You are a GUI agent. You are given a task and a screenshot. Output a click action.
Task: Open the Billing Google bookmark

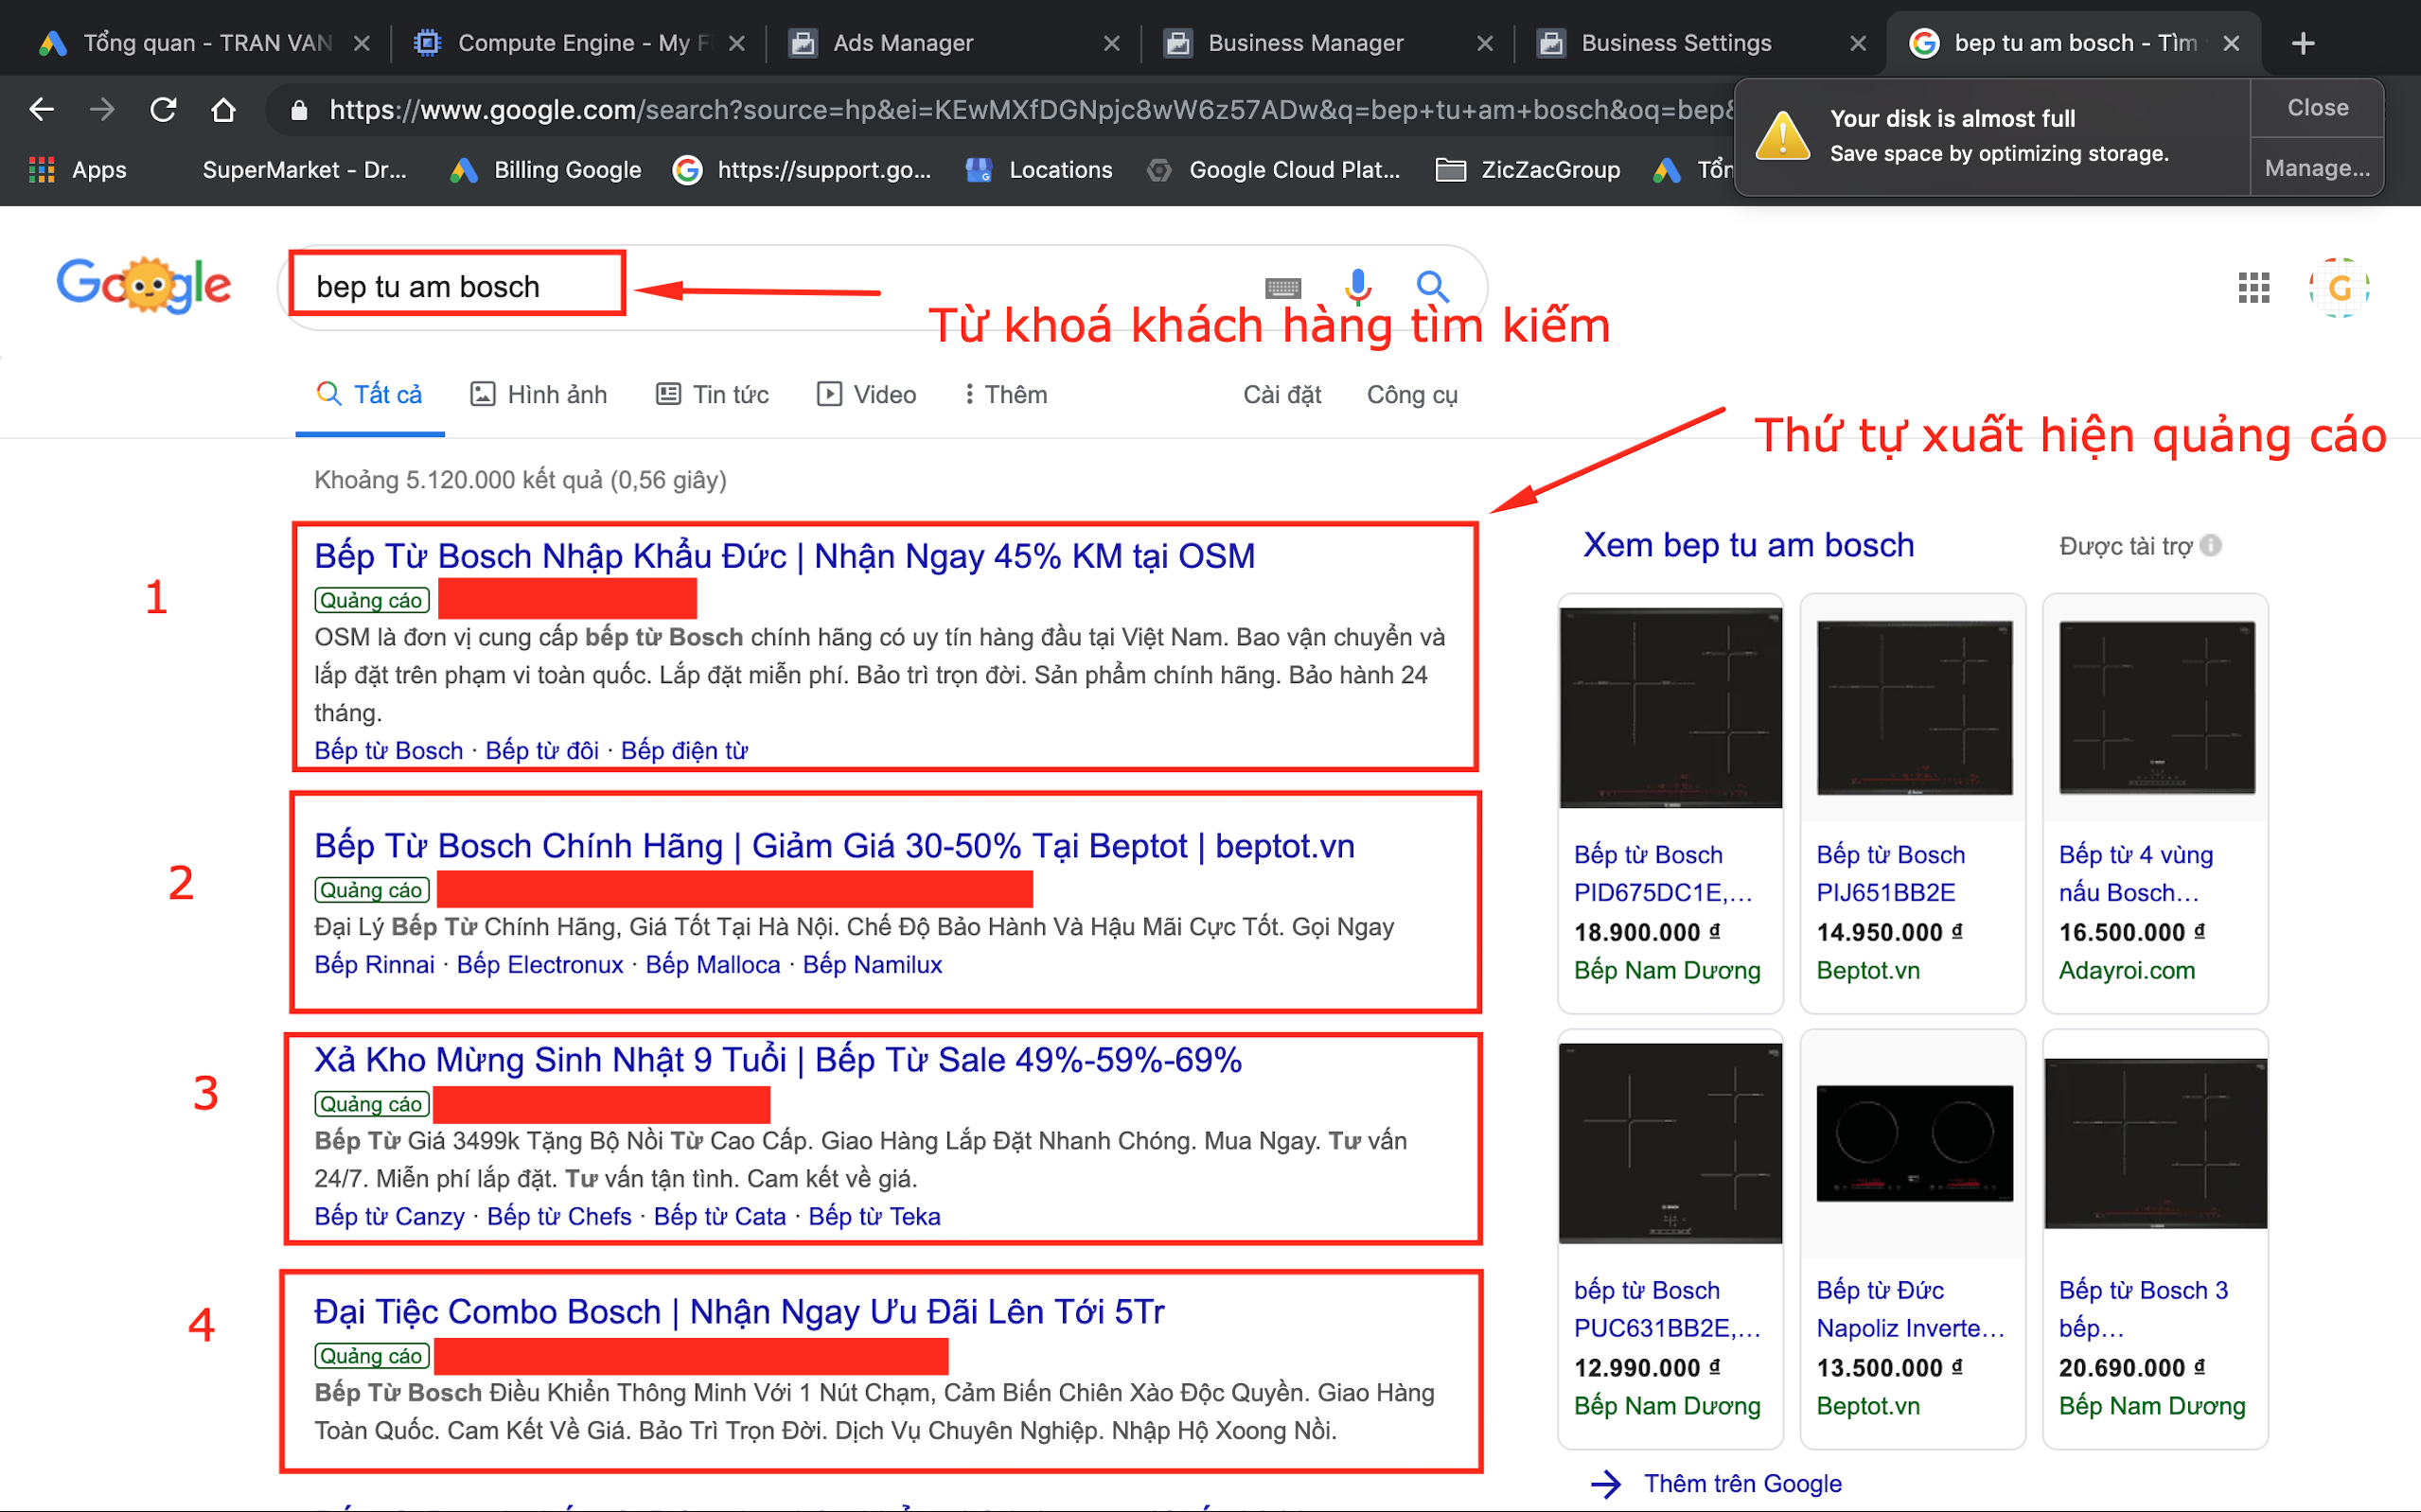point(546,170)
